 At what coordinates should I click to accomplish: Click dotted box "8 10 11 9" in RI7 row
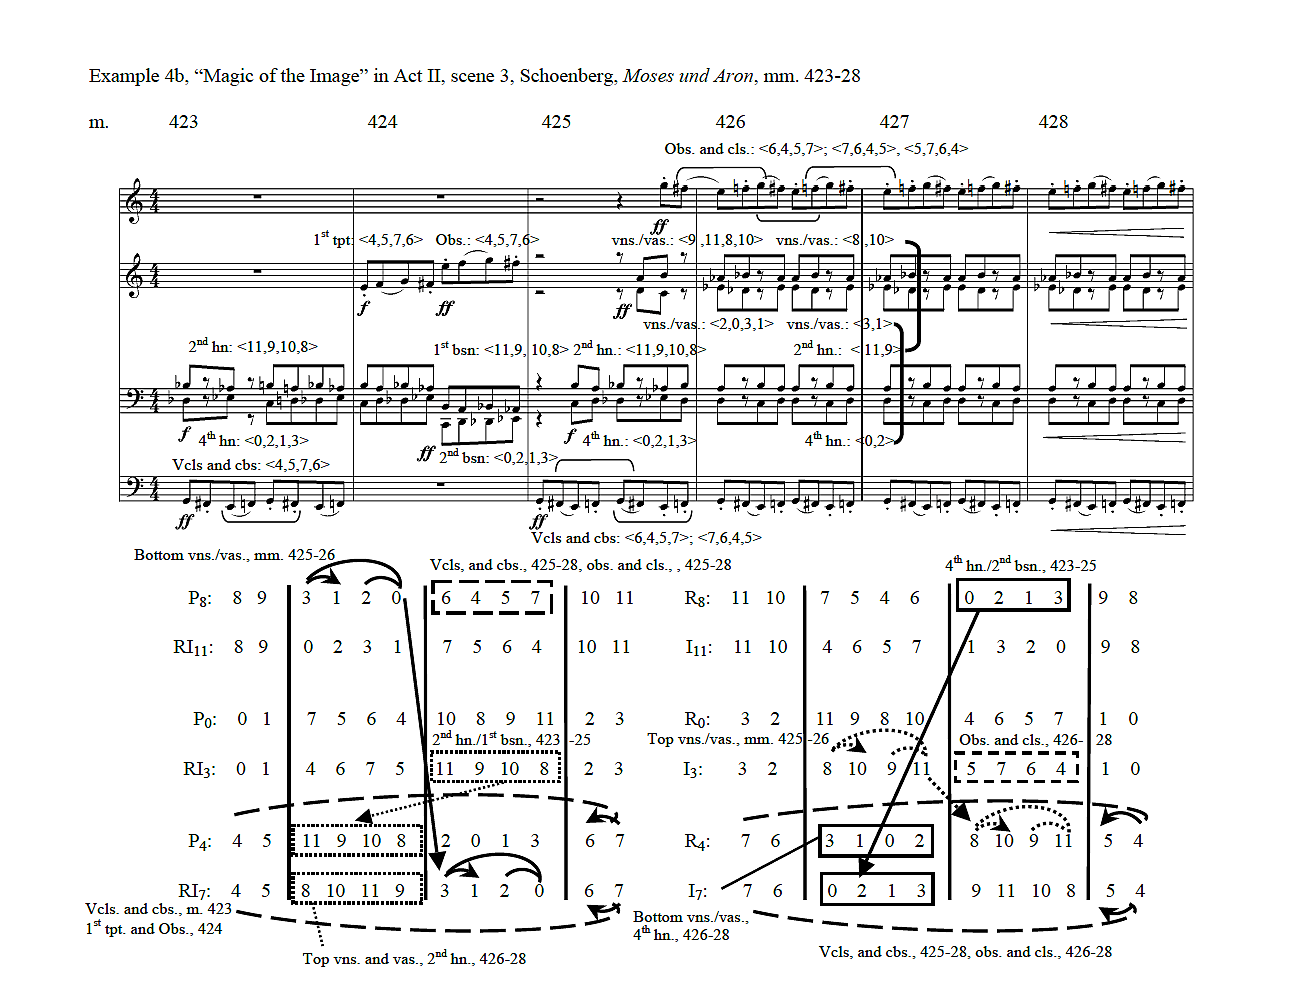(356, 889)
